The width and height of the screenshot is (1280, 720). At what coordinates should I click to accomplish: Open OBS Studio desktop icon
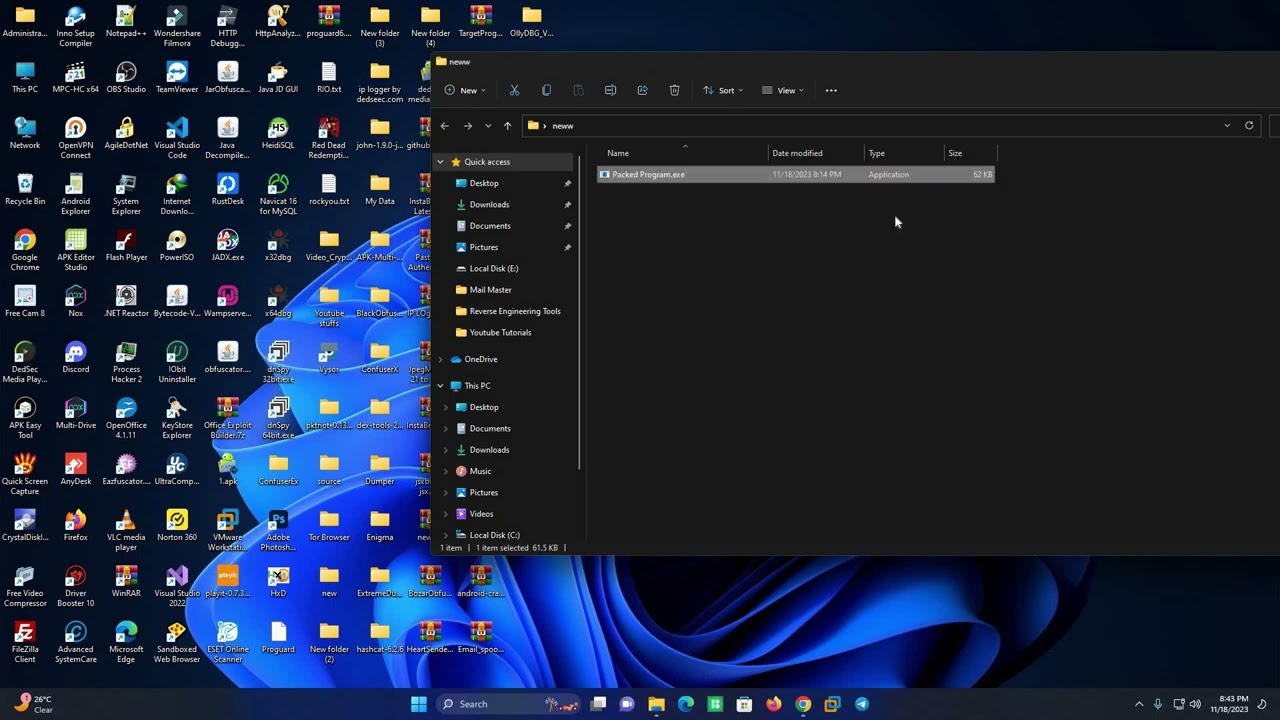click(126, 78)
